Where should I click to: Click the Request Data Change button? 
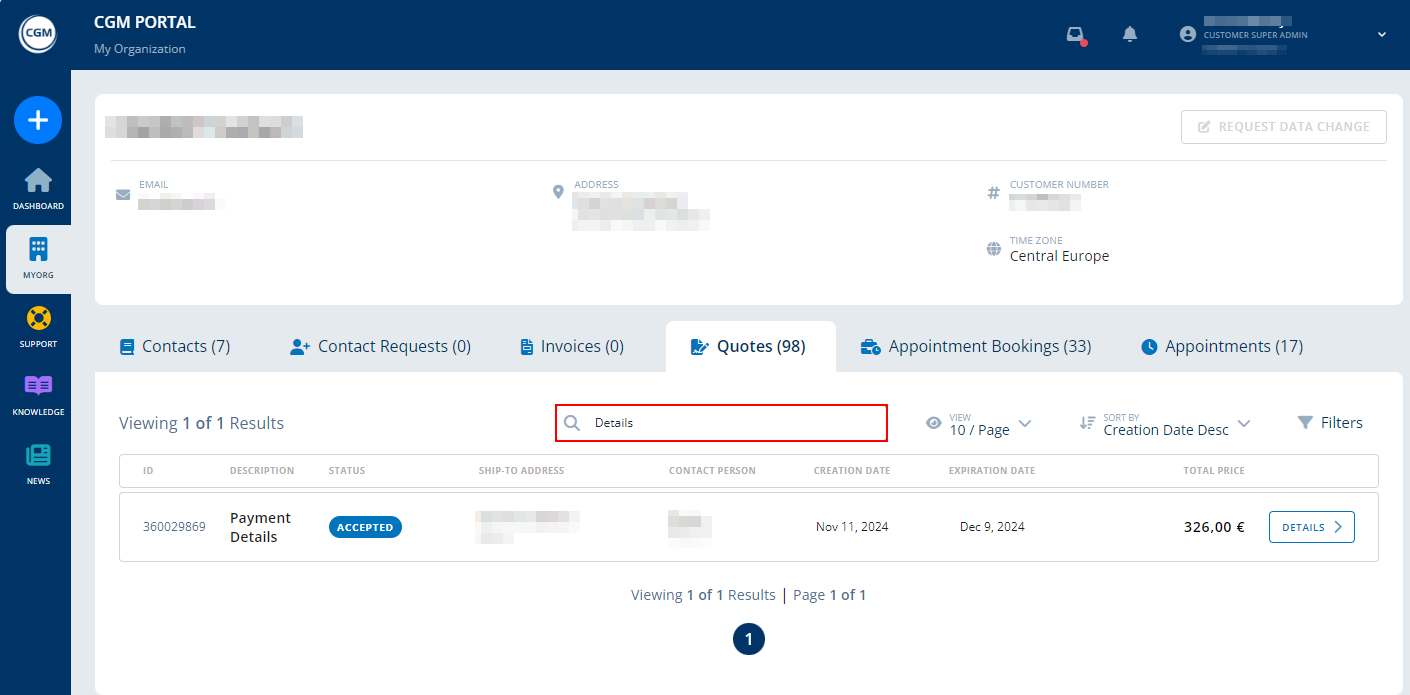point(1283,127)
